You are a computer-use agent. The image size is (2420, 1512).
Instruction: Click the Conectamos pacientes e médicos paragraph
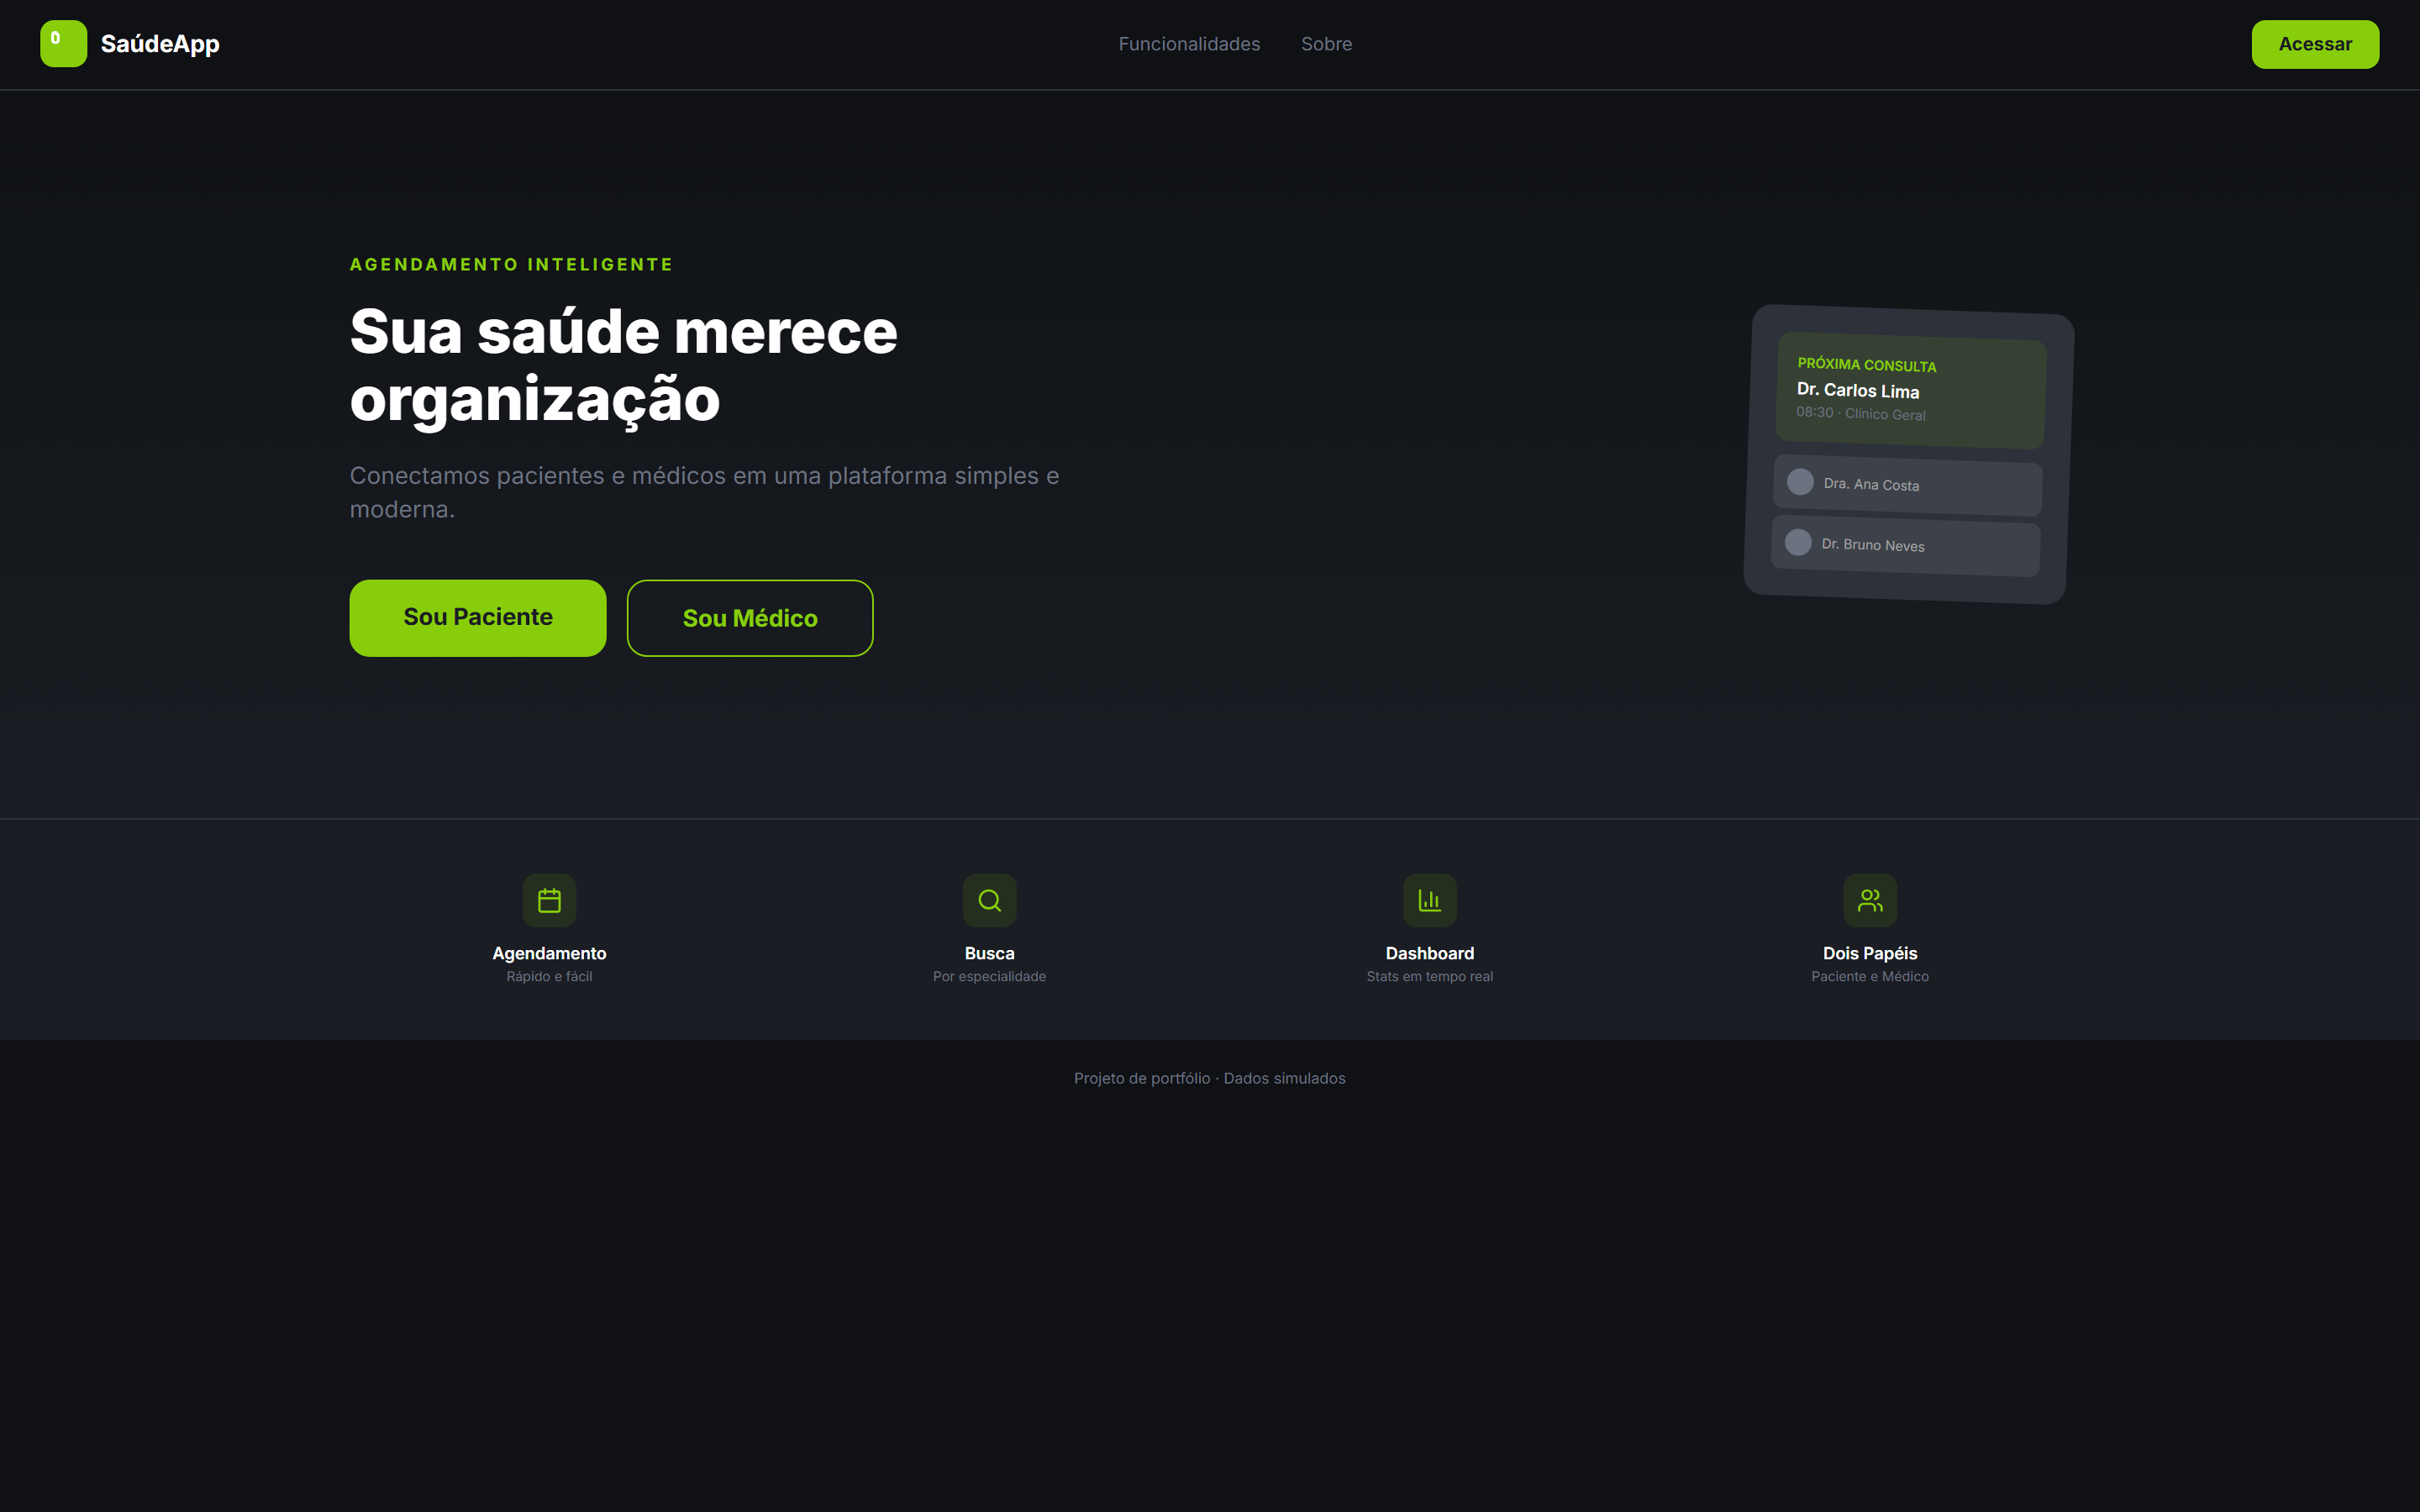tap(704, 492)
